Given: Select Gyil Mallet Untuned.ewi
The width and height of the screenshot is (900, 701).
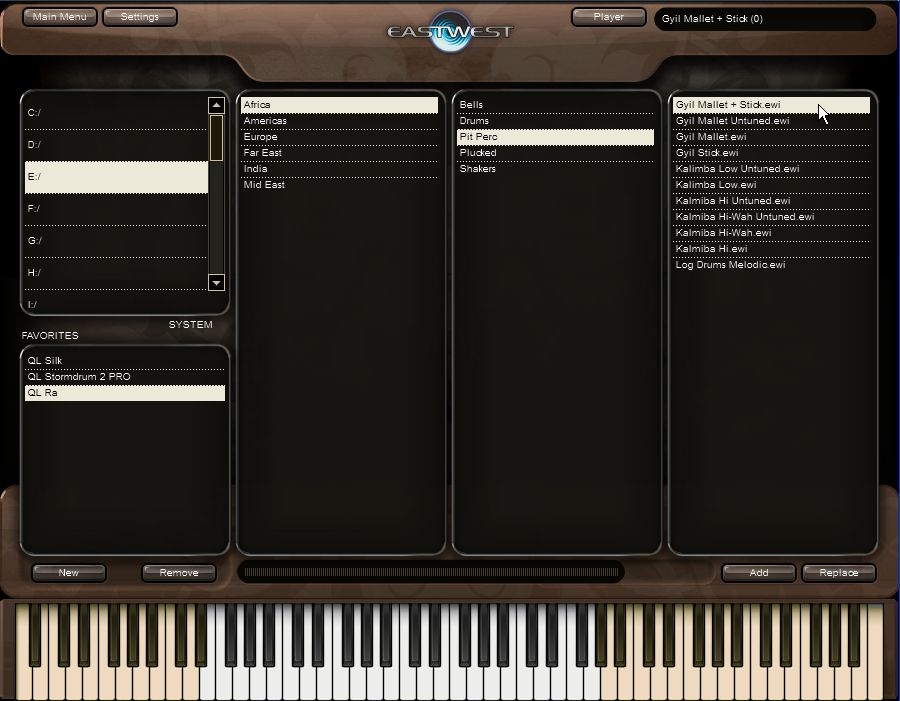Looking at the screenshot, I should point(771,121).
